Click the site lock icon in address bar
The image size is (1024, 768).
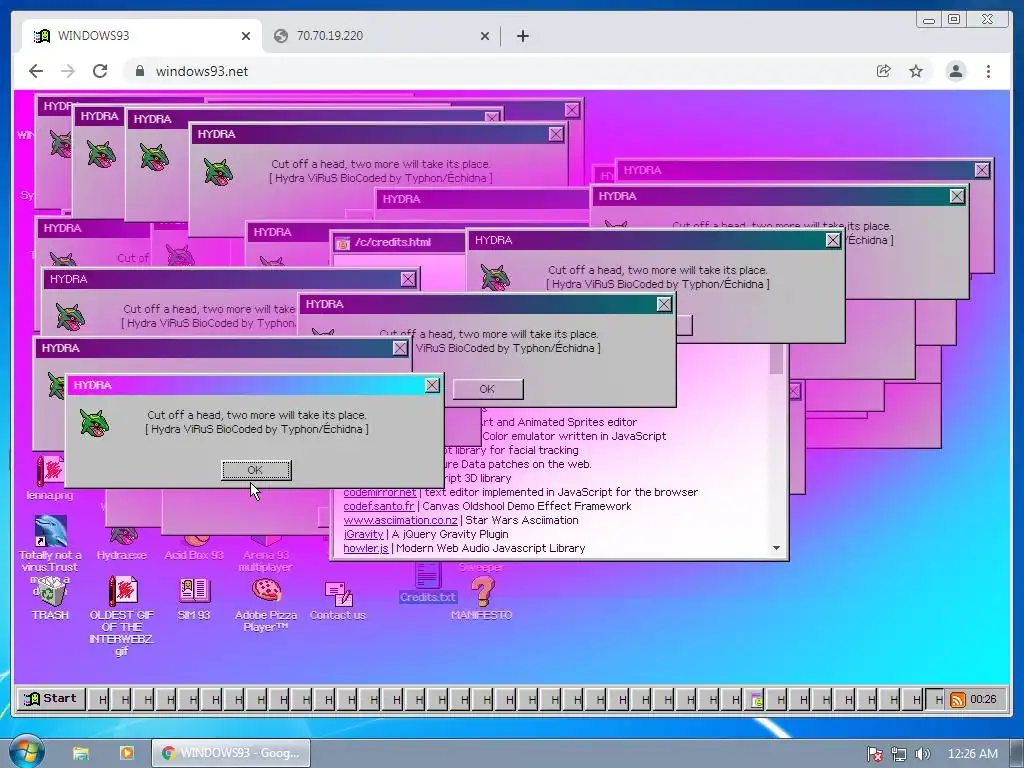click(139, 71)
